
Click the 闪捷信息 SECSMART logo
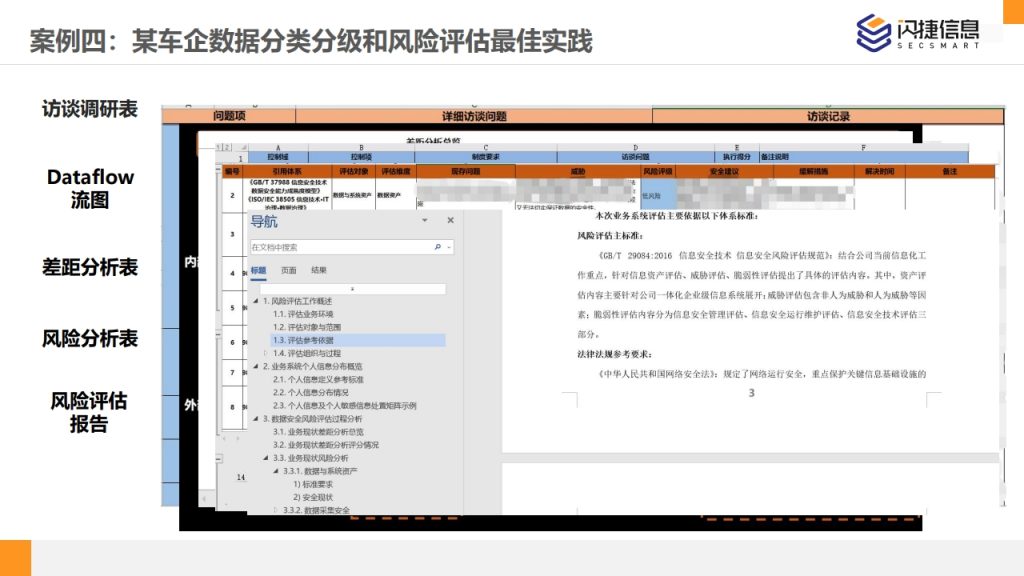[918, 33]
